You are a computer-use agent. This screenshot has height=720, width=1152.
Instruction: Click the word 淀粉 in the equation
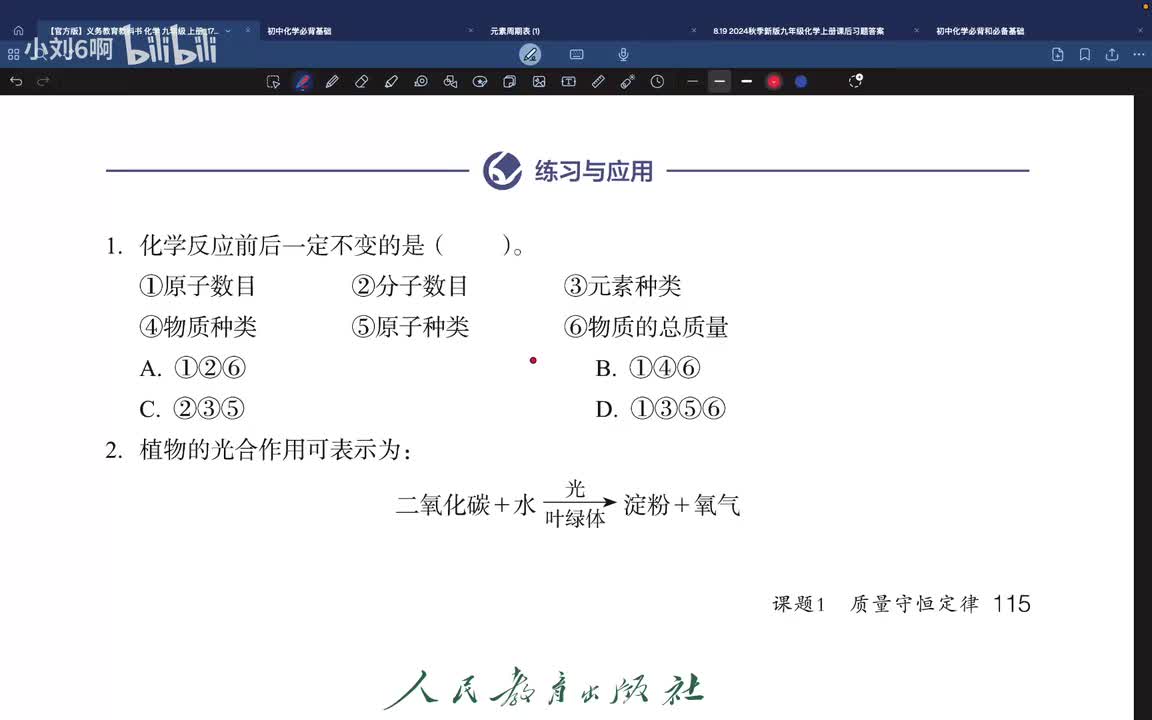click(x=647, y=505)
